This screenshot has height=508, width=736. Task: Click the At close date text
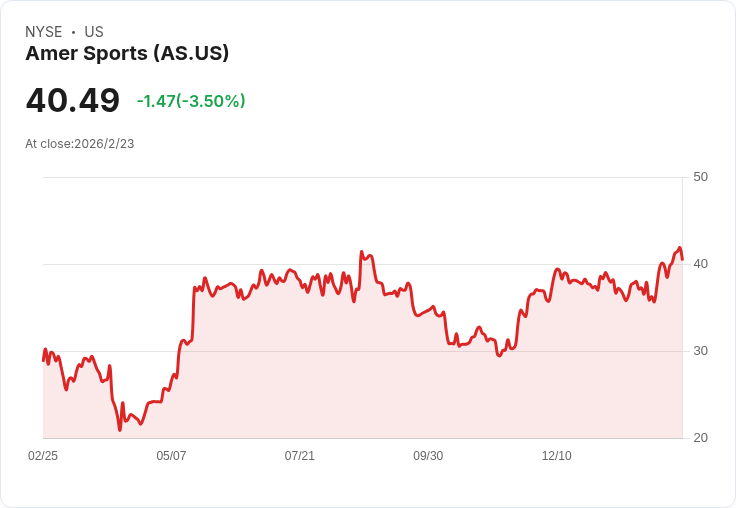[80, 144]
